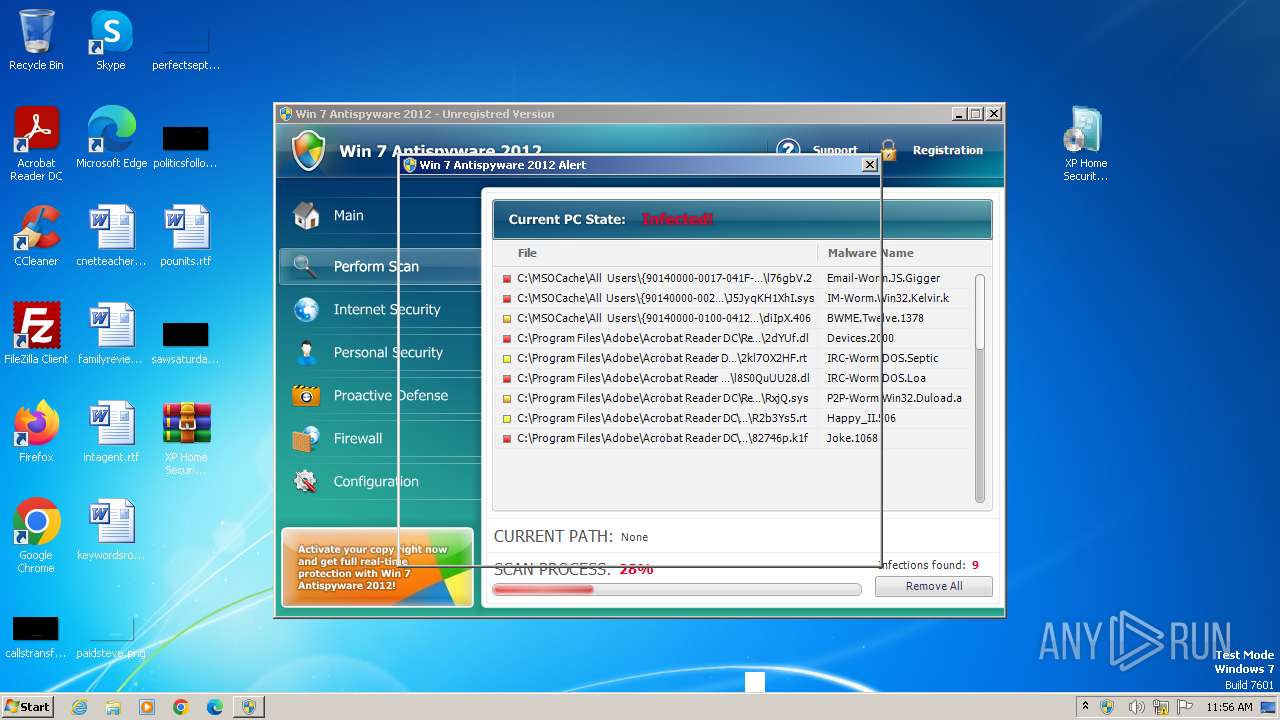Open familyrevie document on desktop

point(111,334)
